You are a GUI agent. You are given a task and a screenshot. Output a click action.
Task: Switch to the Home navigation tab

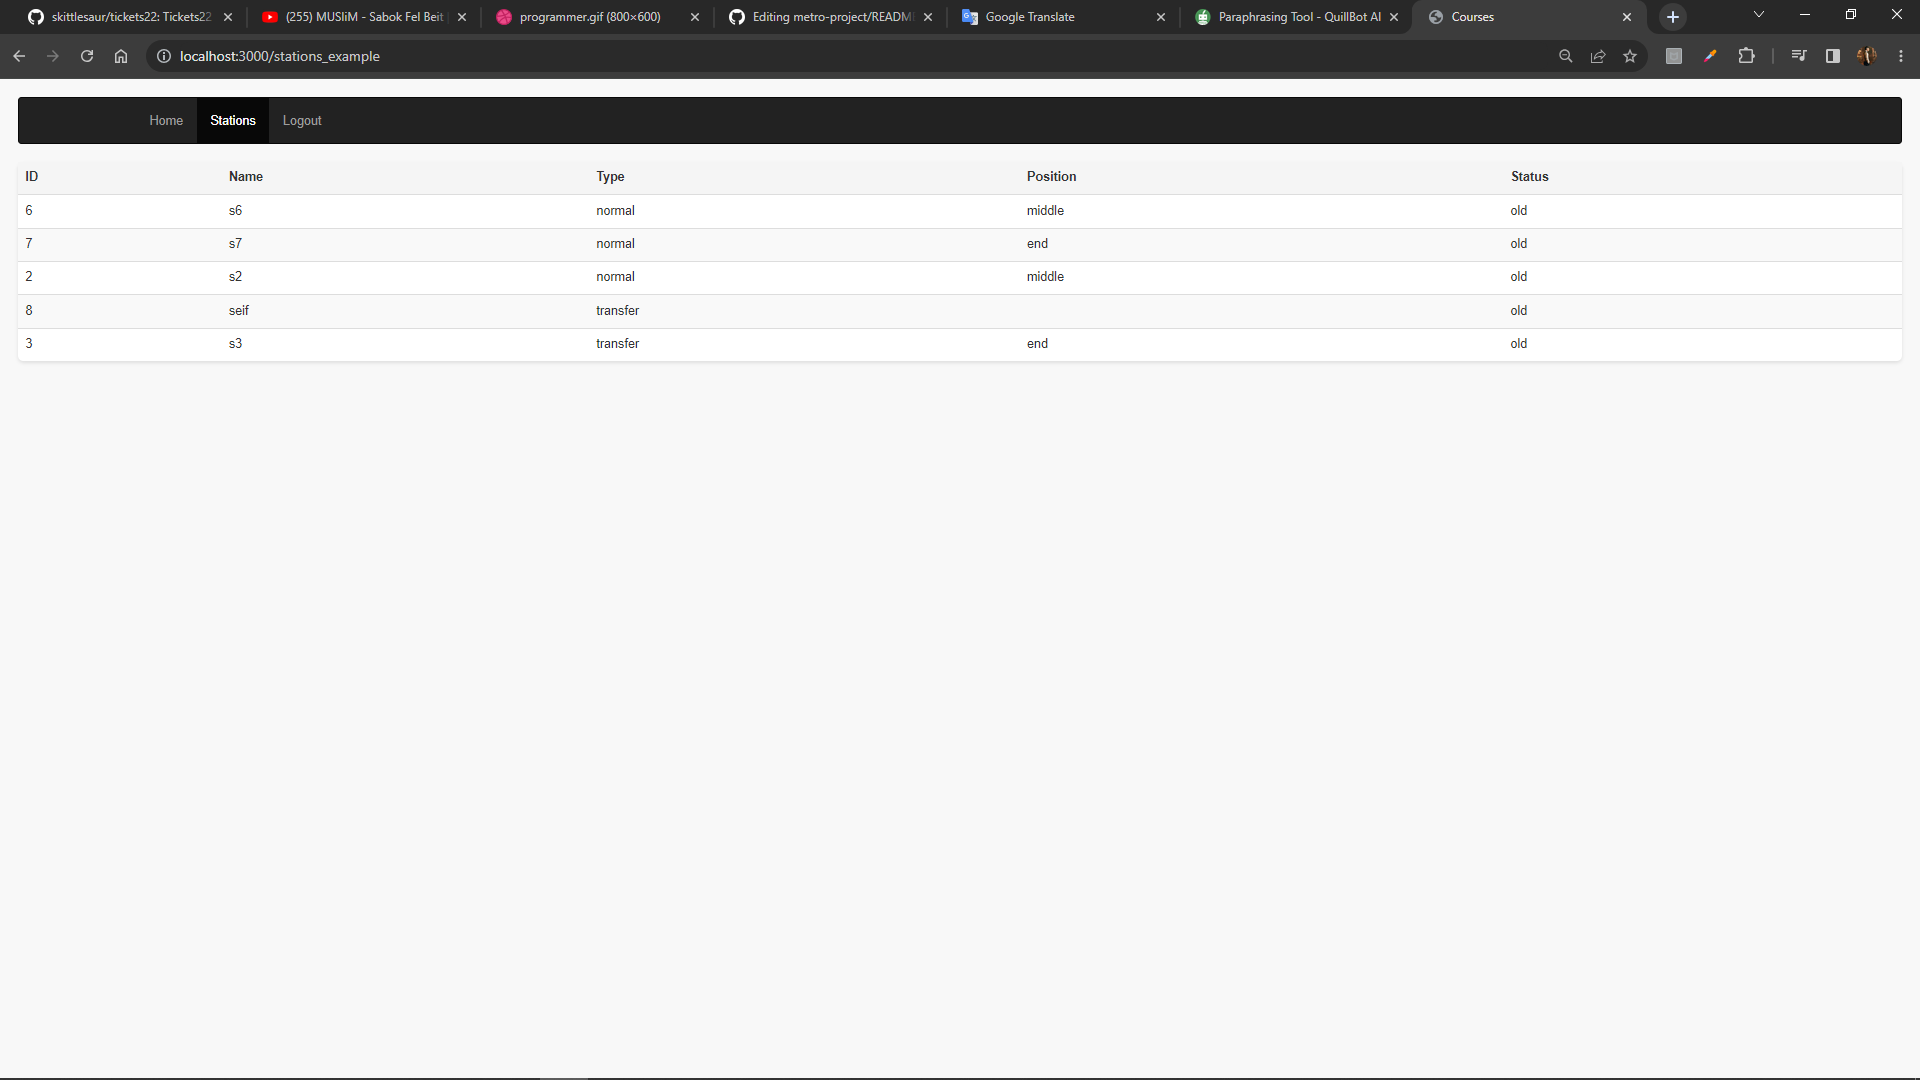pyautogui.click(x=165, y=120)
